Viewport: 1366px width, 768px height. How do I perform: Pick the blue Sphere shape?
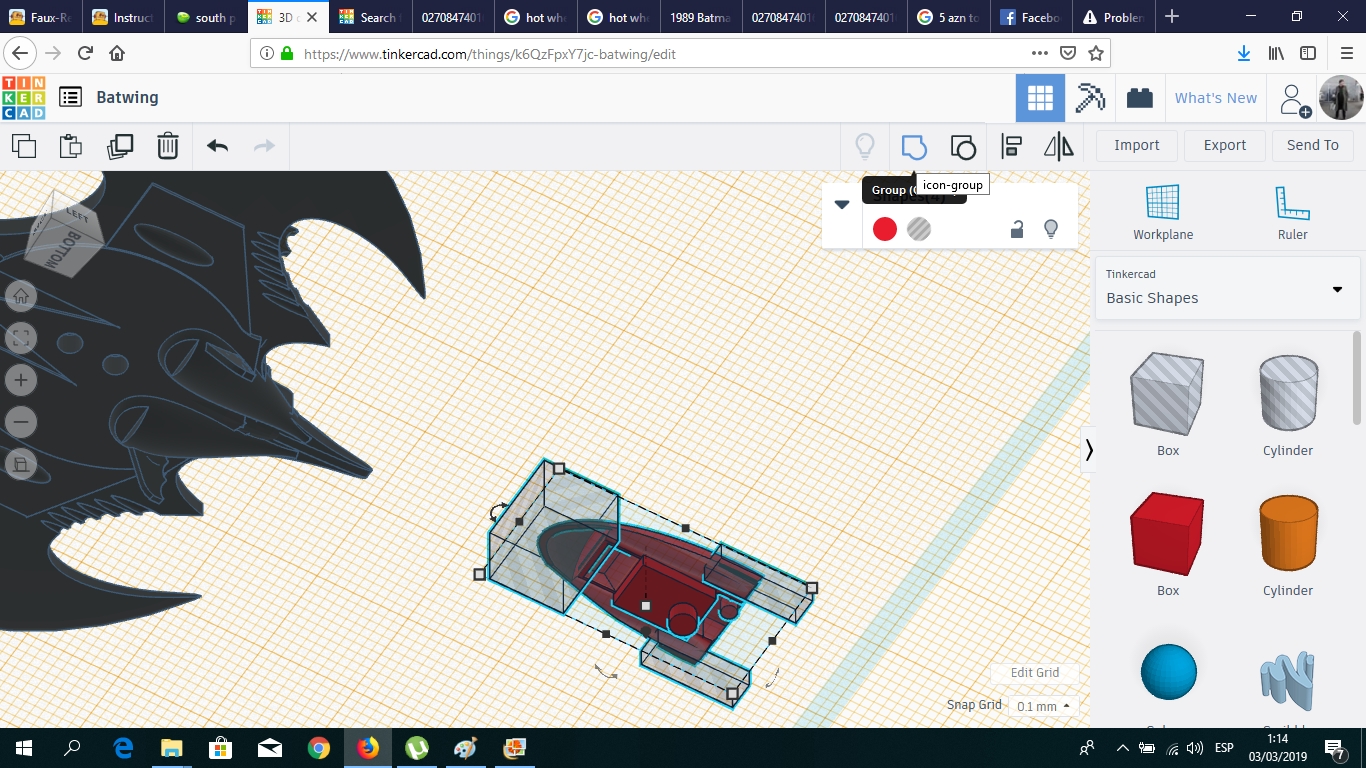1169,673
